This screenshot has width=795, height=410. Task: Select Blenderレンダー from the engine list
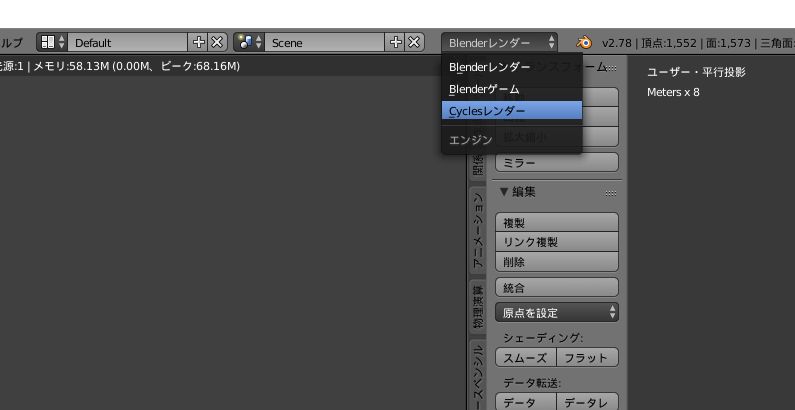(x=512, y=67)
